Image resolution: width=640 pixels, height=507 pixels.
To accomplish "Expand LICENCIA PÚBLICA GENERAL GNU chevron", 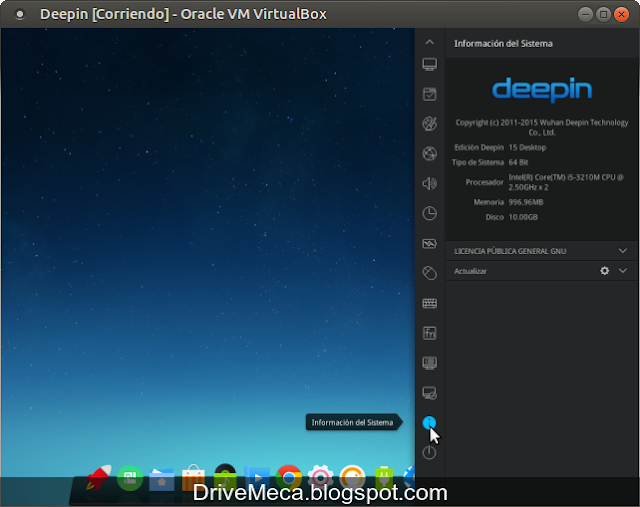I will pyautogui.click(x=622, y=251).
